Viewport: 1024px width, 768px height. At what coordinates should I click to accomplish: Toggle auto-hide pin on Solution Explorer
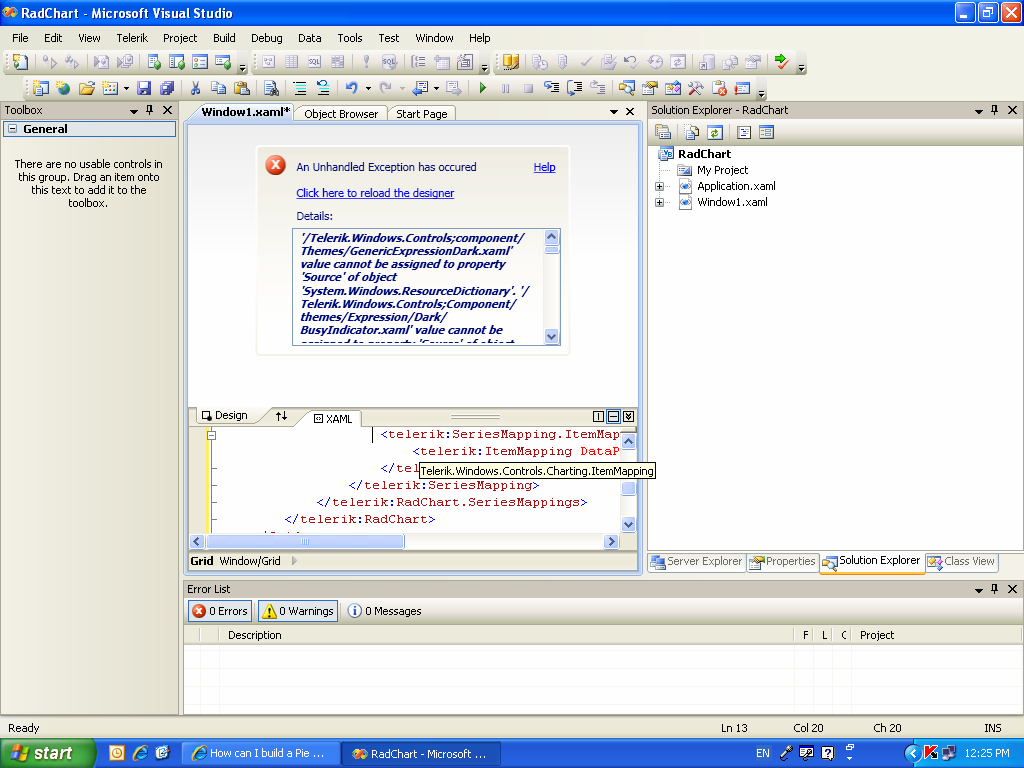point(995,110)
